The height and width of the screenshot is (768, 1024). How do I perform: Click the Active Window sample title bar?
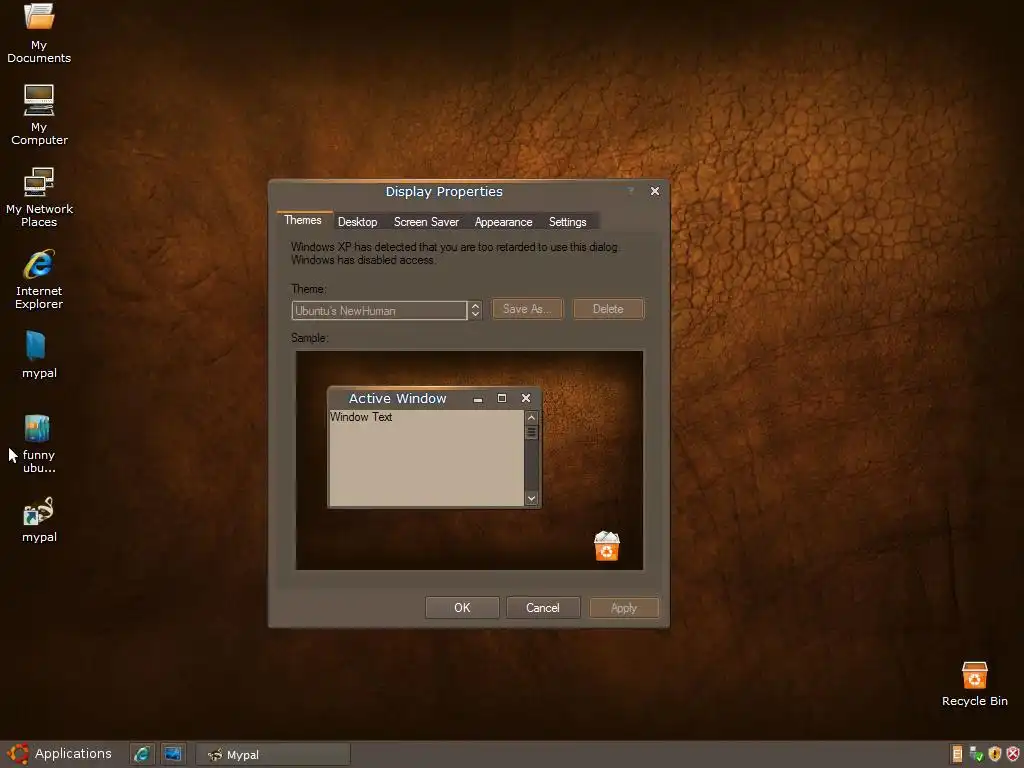point(434,398)
